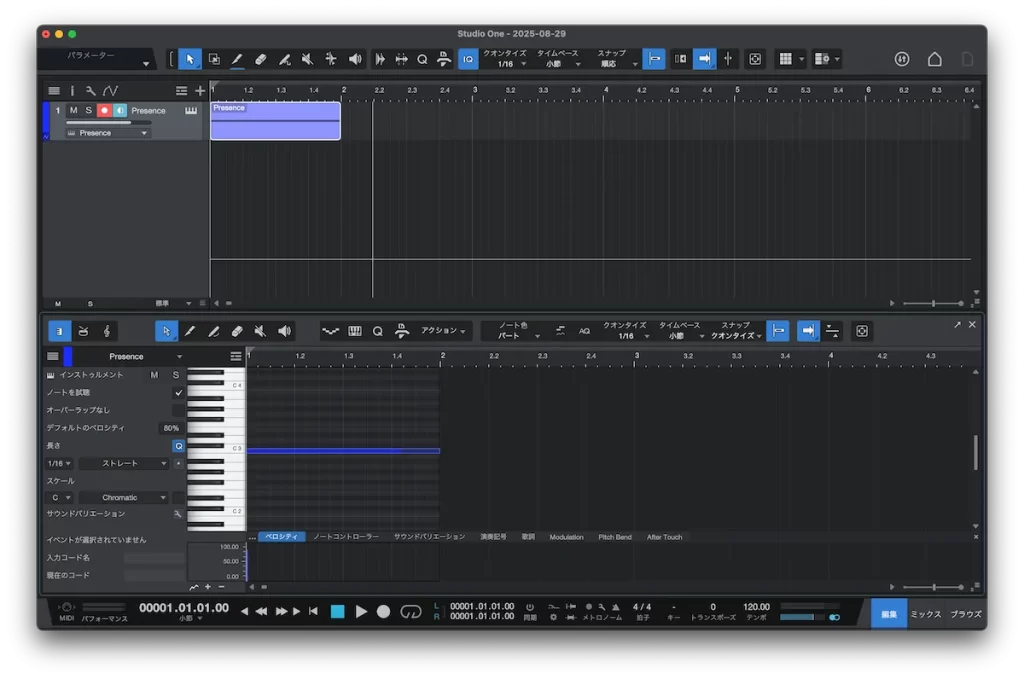
Task: Toggle the ノートを試聴 checkbox
Action: pyautogui.click(x=178, y=393)
